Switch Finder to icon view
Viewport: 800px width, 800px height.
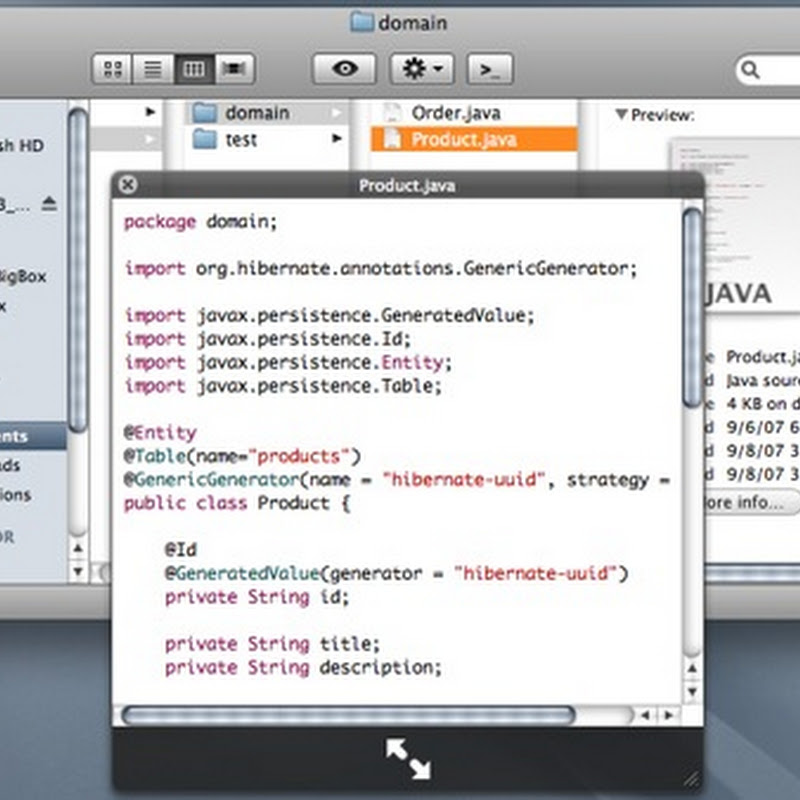[113, 69]
